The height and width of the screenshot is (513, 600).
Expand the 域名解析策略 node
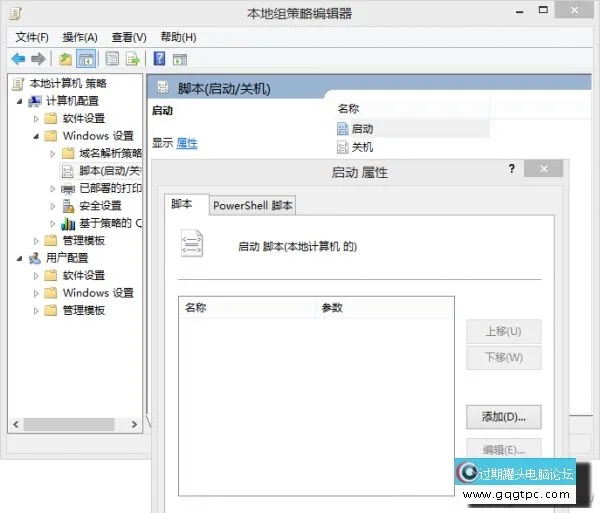53,154
